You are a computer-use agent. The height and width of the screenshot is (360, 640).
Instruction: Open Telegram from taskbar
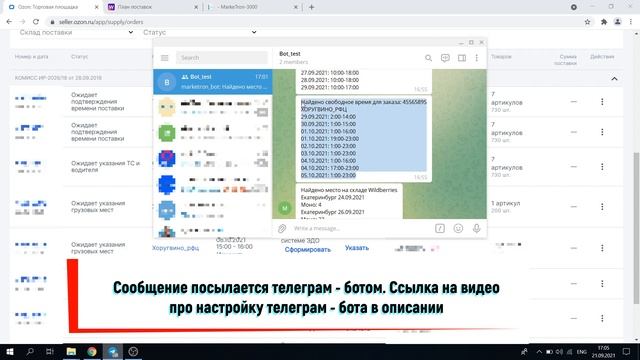coord(113,351)
